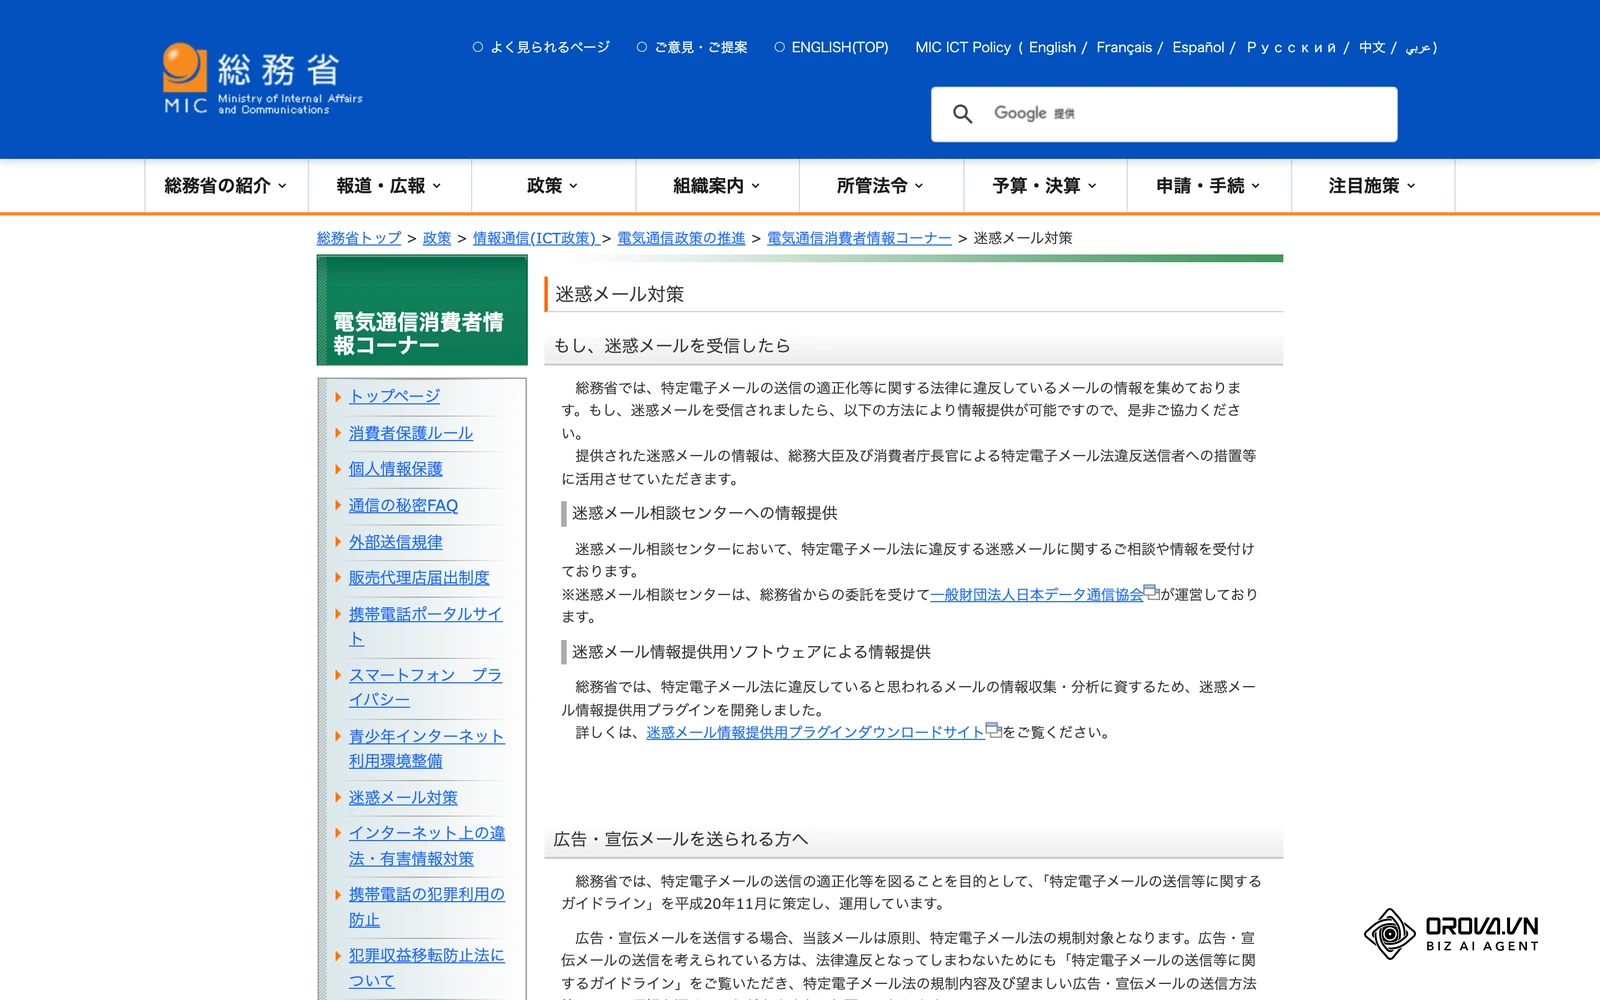The height and width of the screenshot is (1000, 1600).
Task: Open インターネット上の違法・有害情報対策 sidebar link
Action: [426, 846]
